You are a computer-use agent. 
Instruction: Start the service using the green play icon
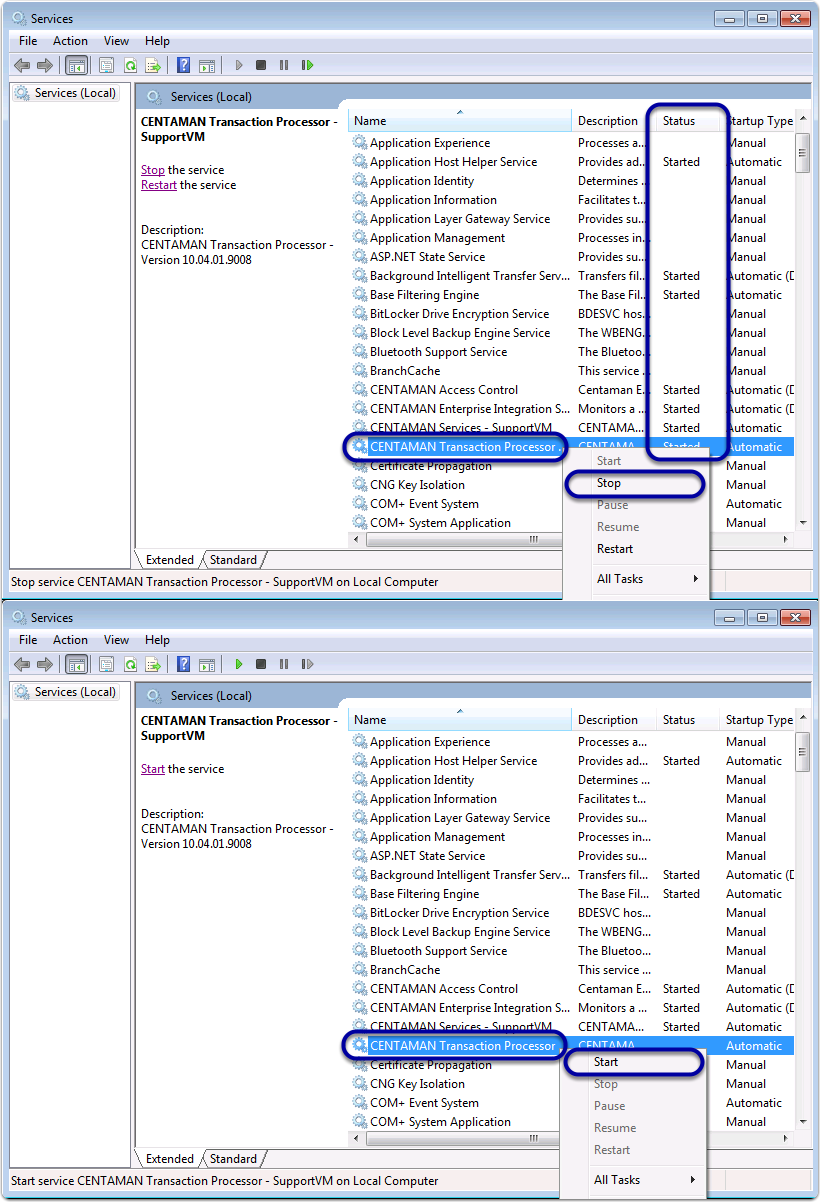coord(238,664)
